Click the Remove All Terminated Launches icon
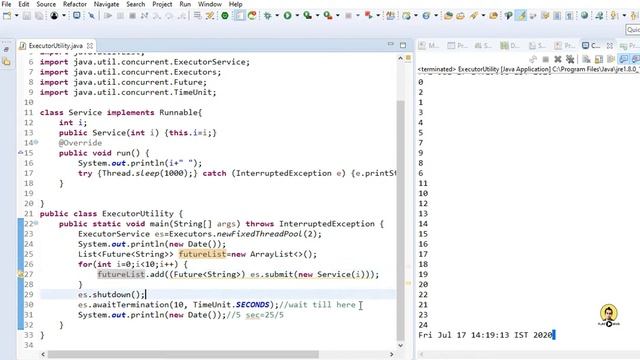This screenshot has width=640, height=360. coord(570,60)
